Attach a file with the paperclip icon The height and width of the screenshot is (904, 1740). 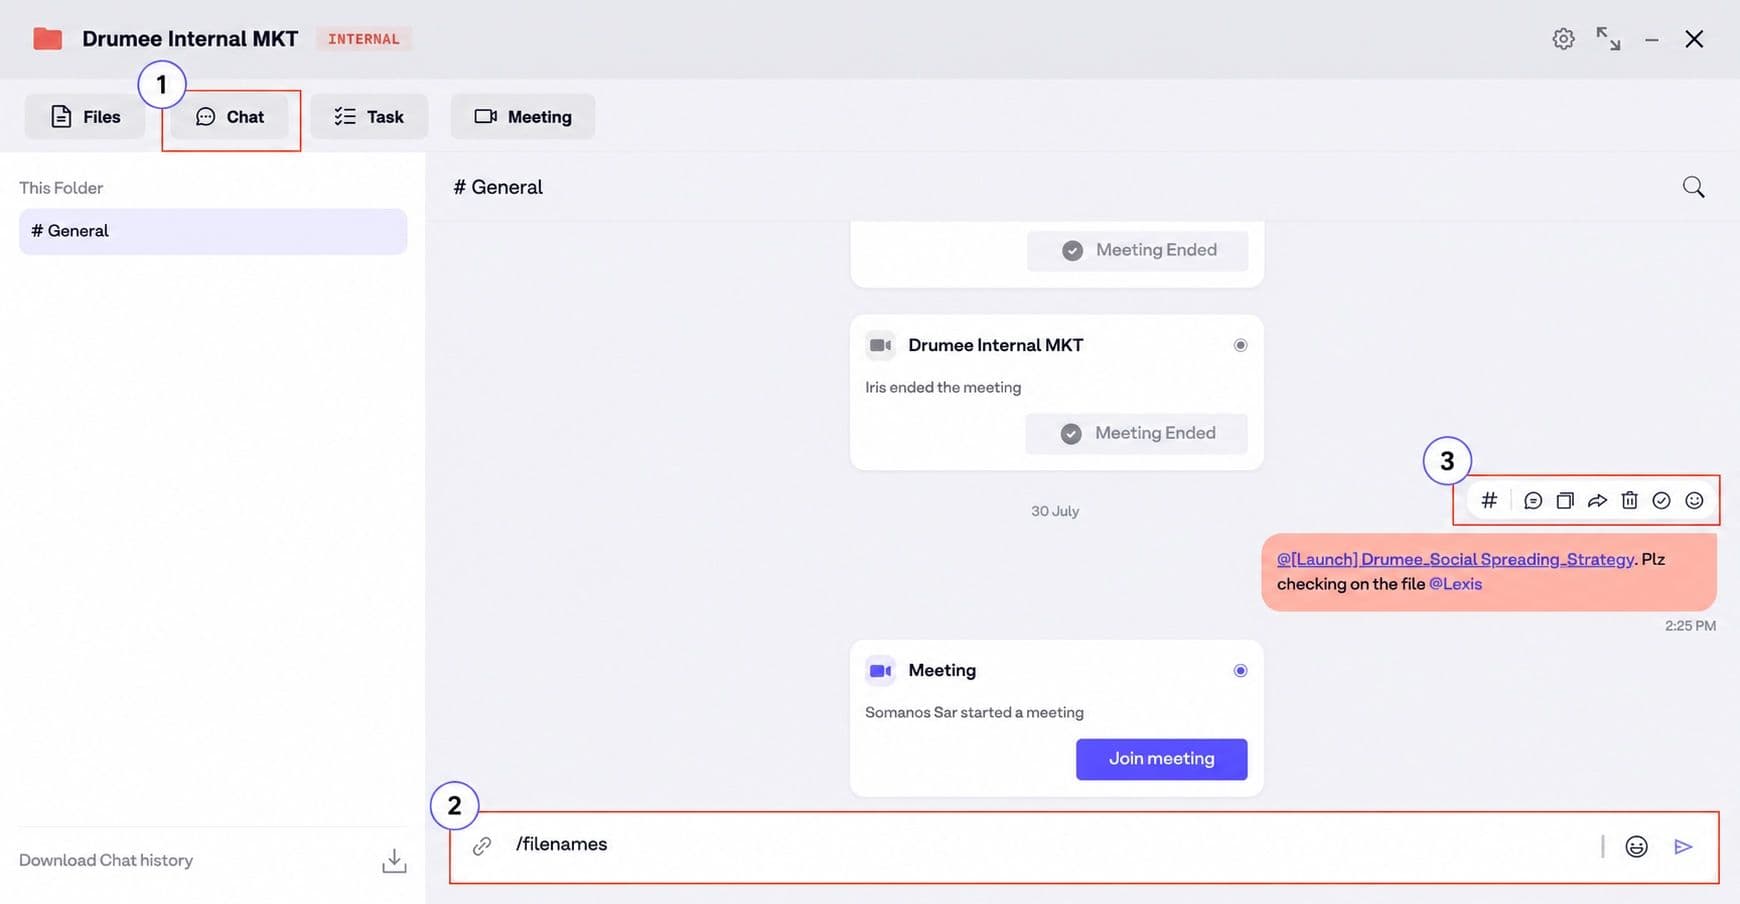(482, 846)
